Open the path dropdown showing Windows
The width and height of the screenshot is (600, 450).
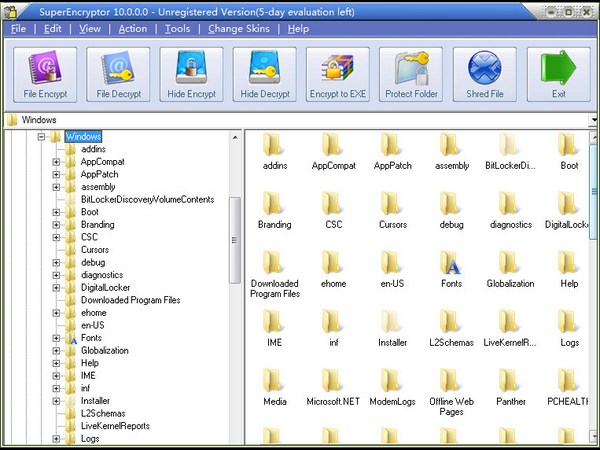pos(592,120)
